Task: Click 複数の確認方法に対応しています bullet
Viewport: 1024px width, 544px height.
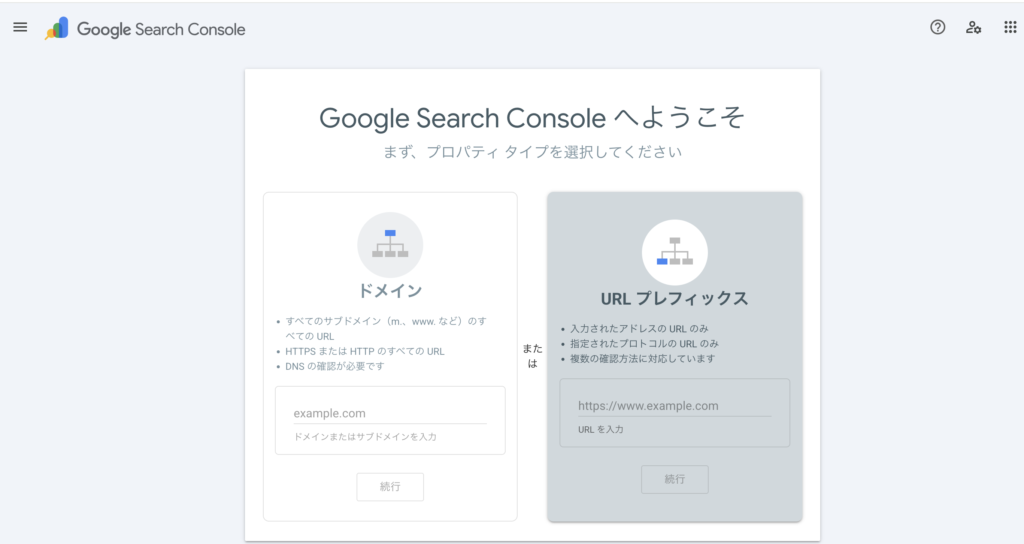Action: (643, 359)
